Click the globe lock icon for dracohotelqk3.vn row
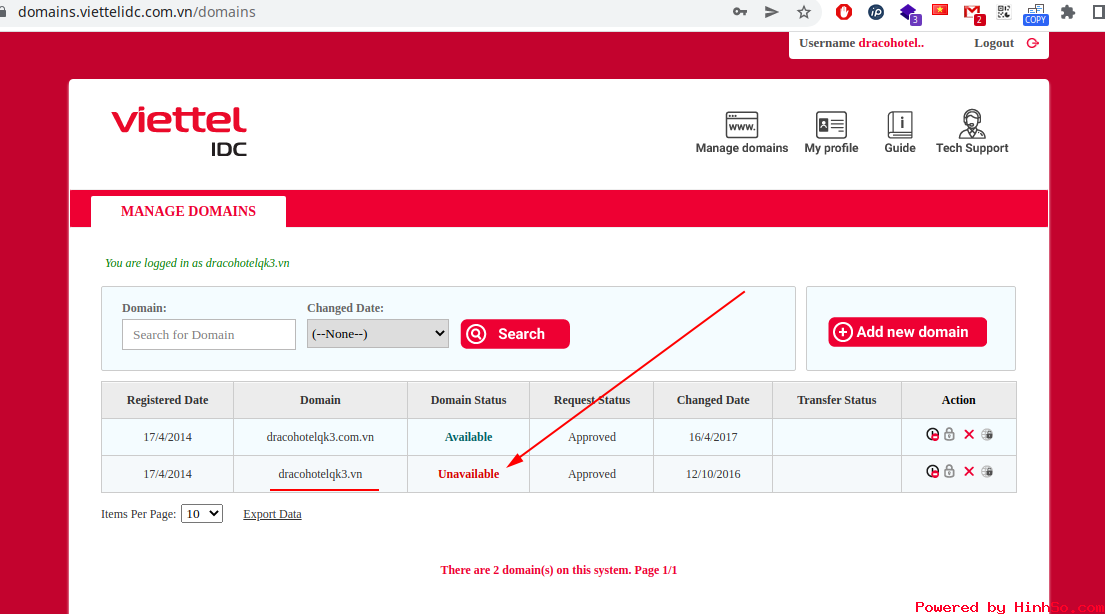Viewport: 1105px width, 614px height. pos(987,471)
